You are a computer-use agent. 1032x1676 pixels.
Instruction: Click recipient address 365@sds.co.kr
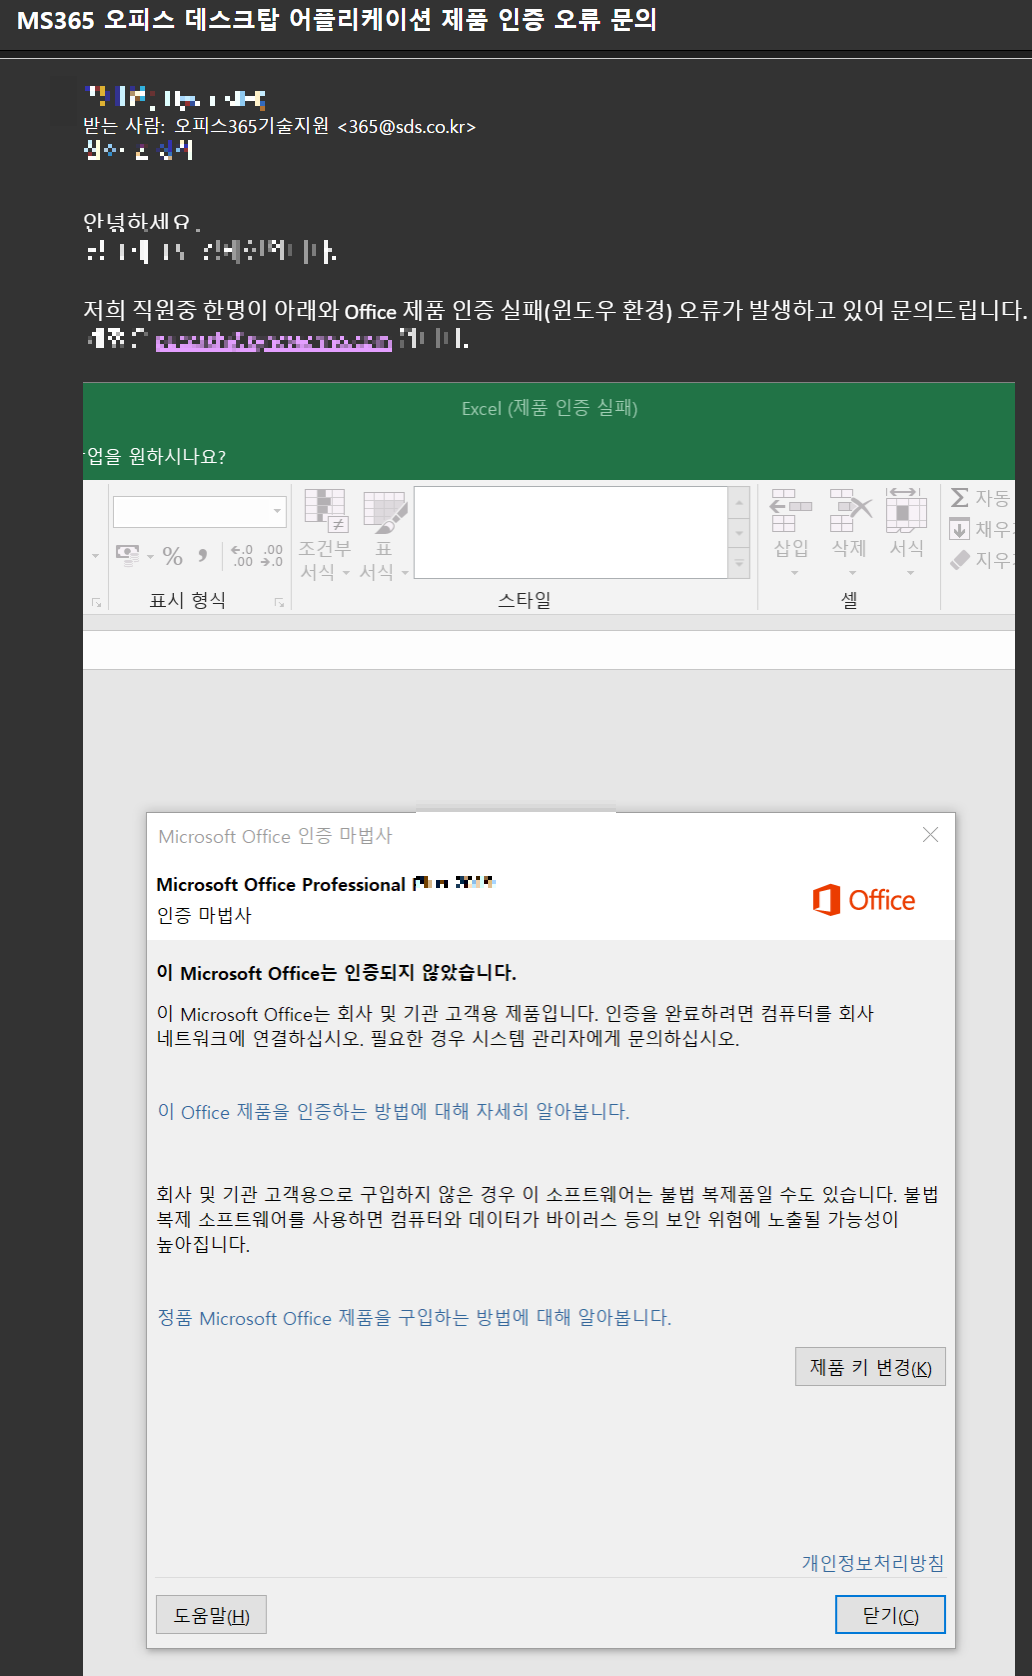click(x=407, y=127)
